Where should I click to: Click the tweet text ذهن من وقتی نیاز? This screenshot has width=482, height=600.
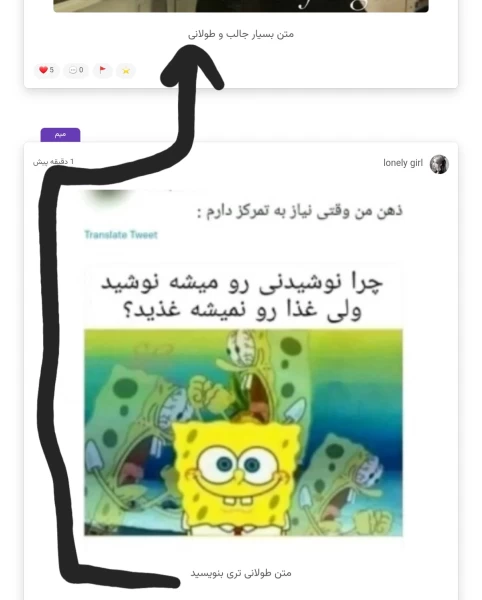coord(300,211)
